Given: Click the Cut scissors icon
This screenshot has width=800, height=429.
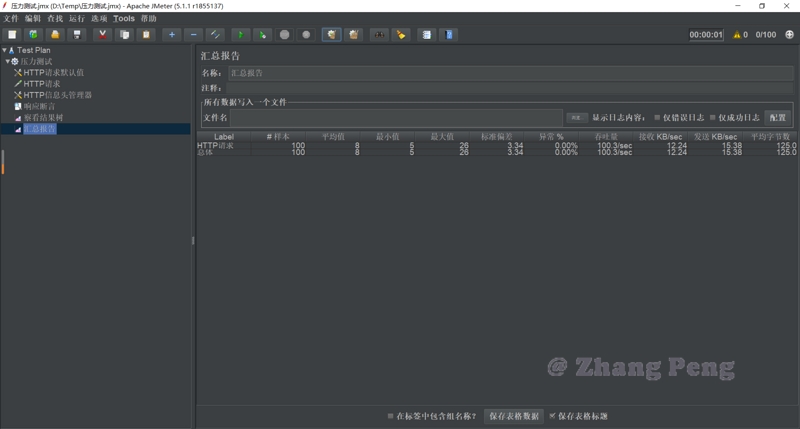Looking at the screenshot, I should tap(102, 35).
